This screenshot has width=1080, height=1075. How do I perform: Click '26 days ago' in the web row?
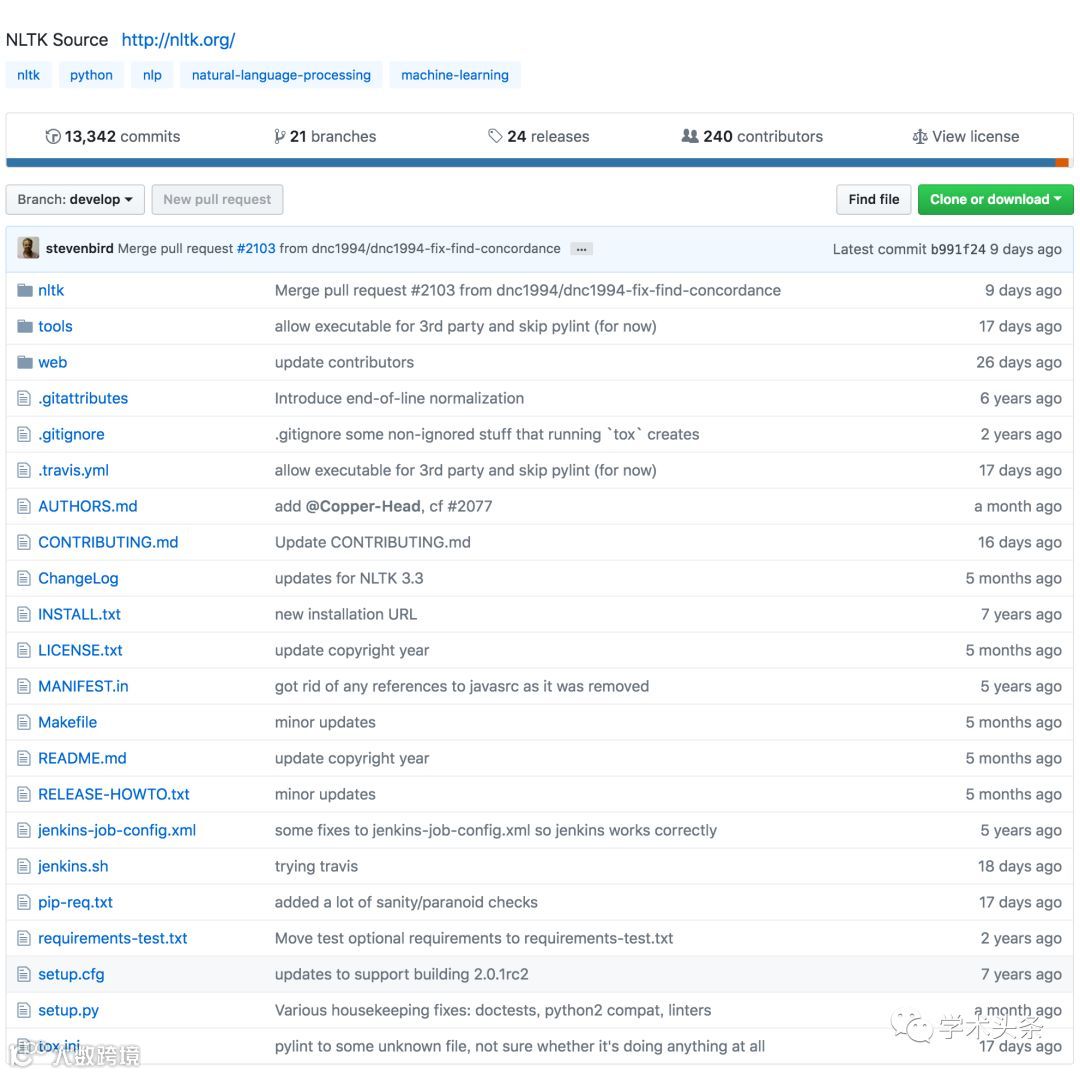[1019, 362]
